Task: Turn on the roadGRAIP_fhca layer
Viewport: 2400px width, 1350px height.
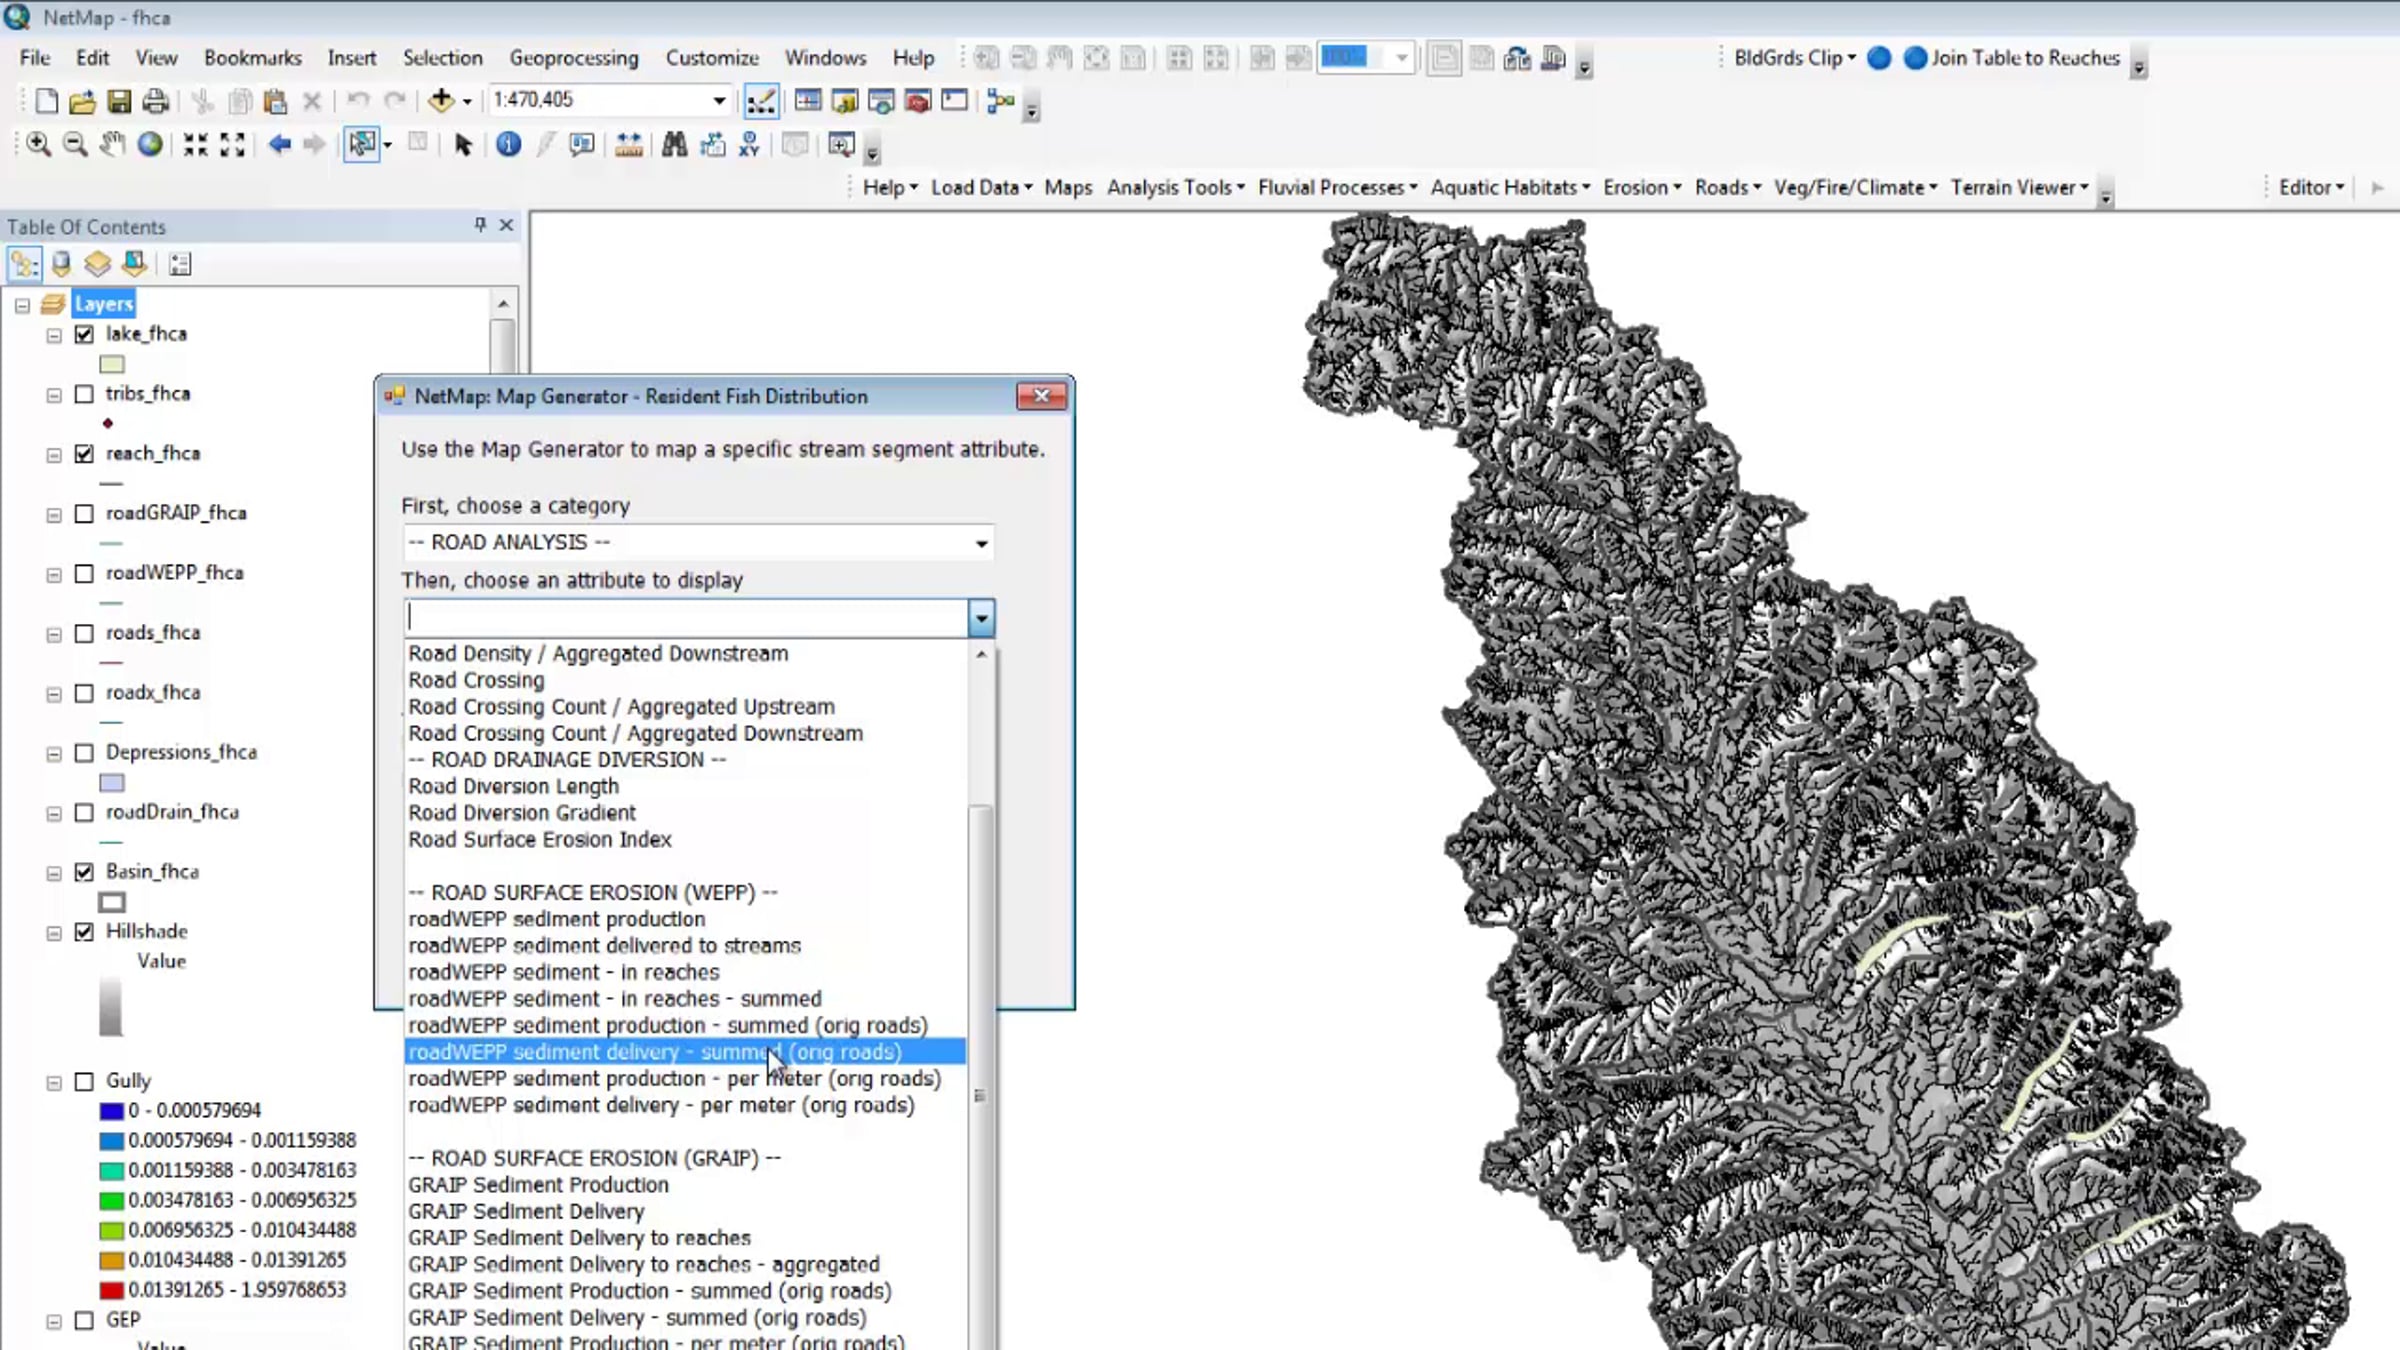Action: pos(85,514)
